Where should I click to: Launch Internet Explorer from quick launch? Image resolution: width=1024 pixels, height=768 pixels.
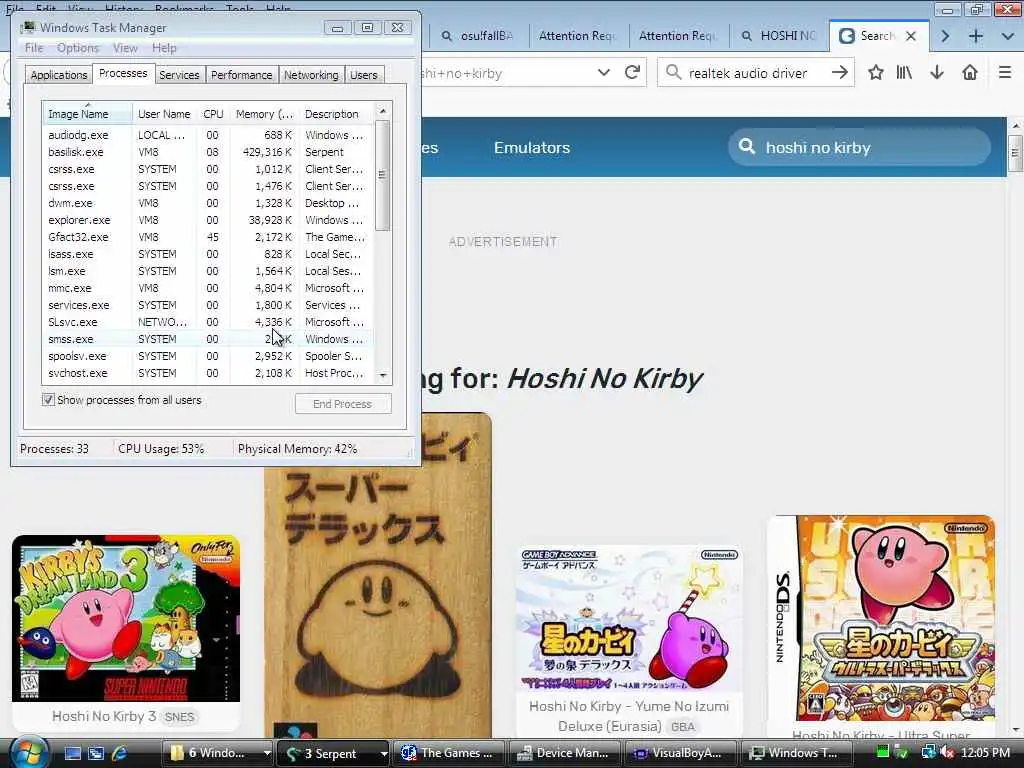tap(119, 753)
